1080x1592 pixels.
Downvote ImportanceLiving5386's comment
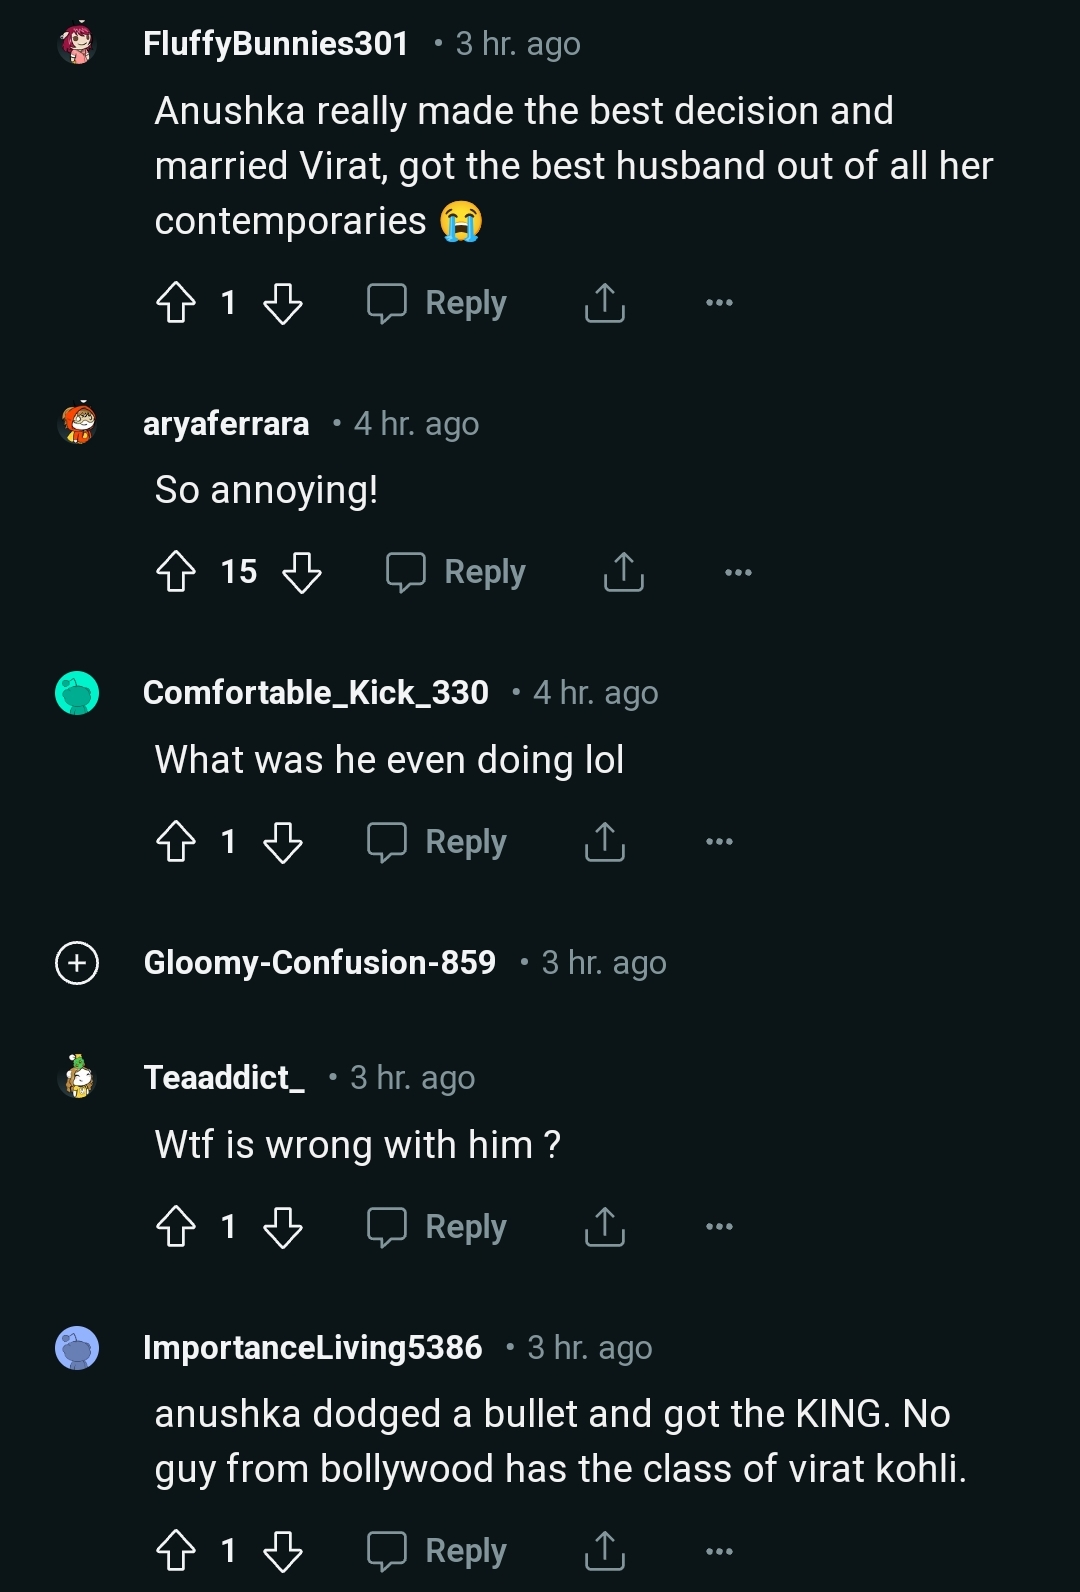(x=284, y=1551)
